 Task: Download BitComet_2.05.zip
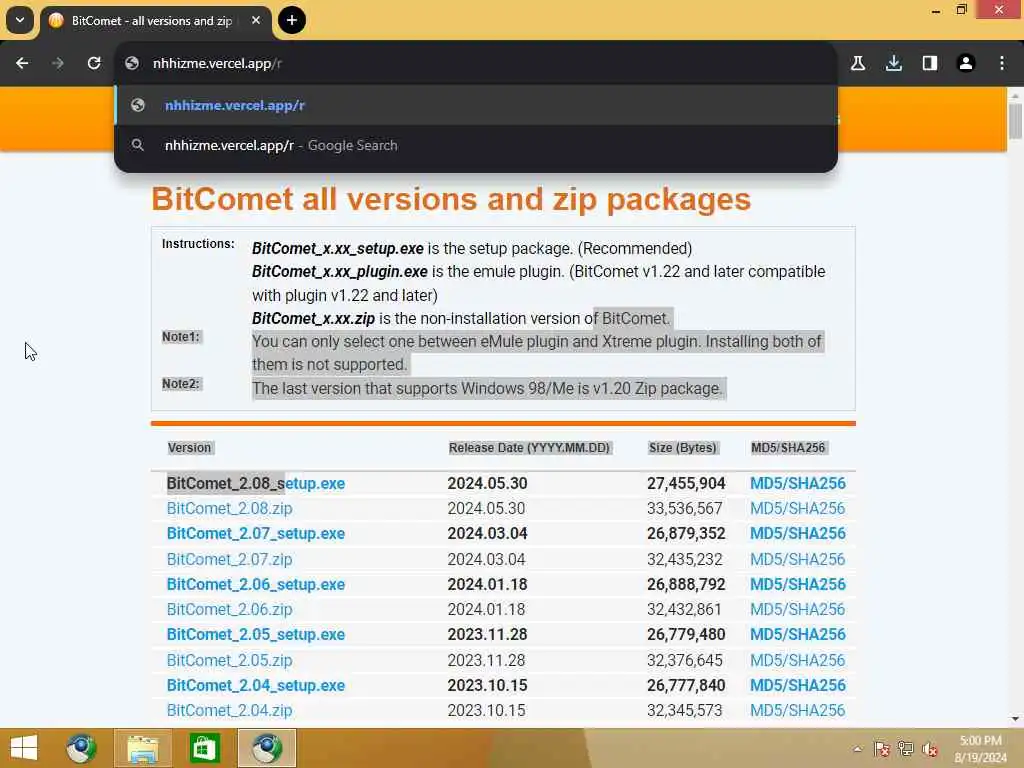[229, 660]
